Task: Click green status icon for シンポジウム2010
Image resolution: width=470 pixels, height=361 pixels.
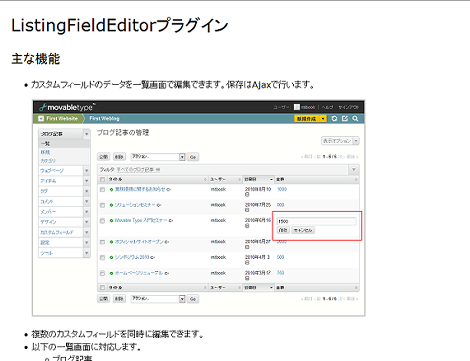Action: 111,257
